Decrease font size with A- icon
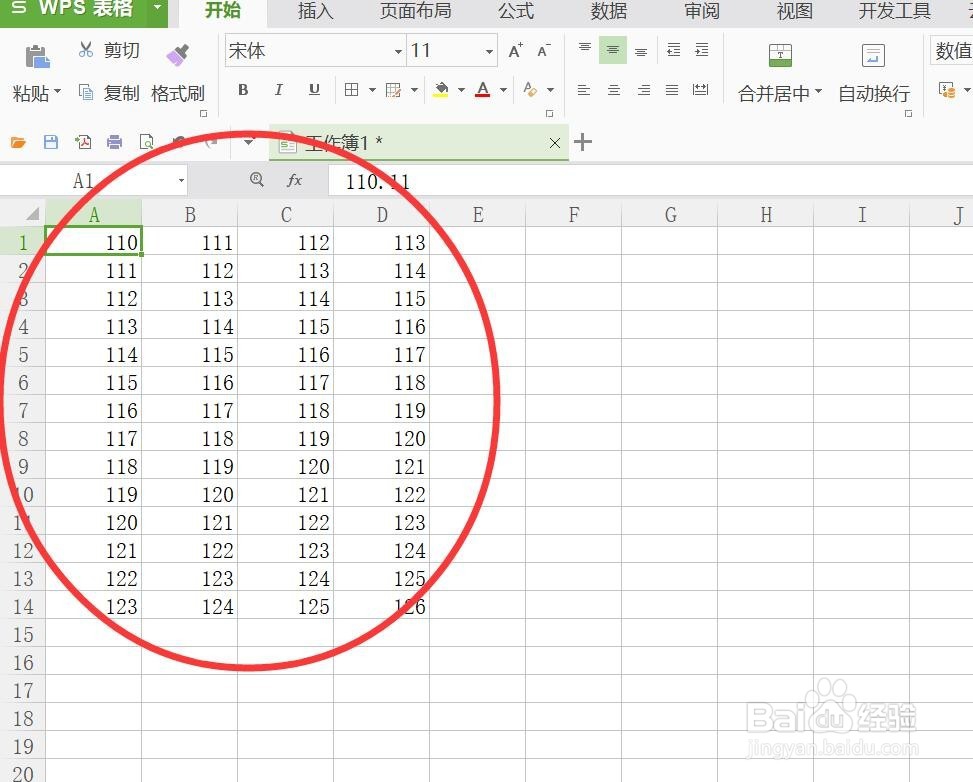The image size is (973, 782). (544, 50)
